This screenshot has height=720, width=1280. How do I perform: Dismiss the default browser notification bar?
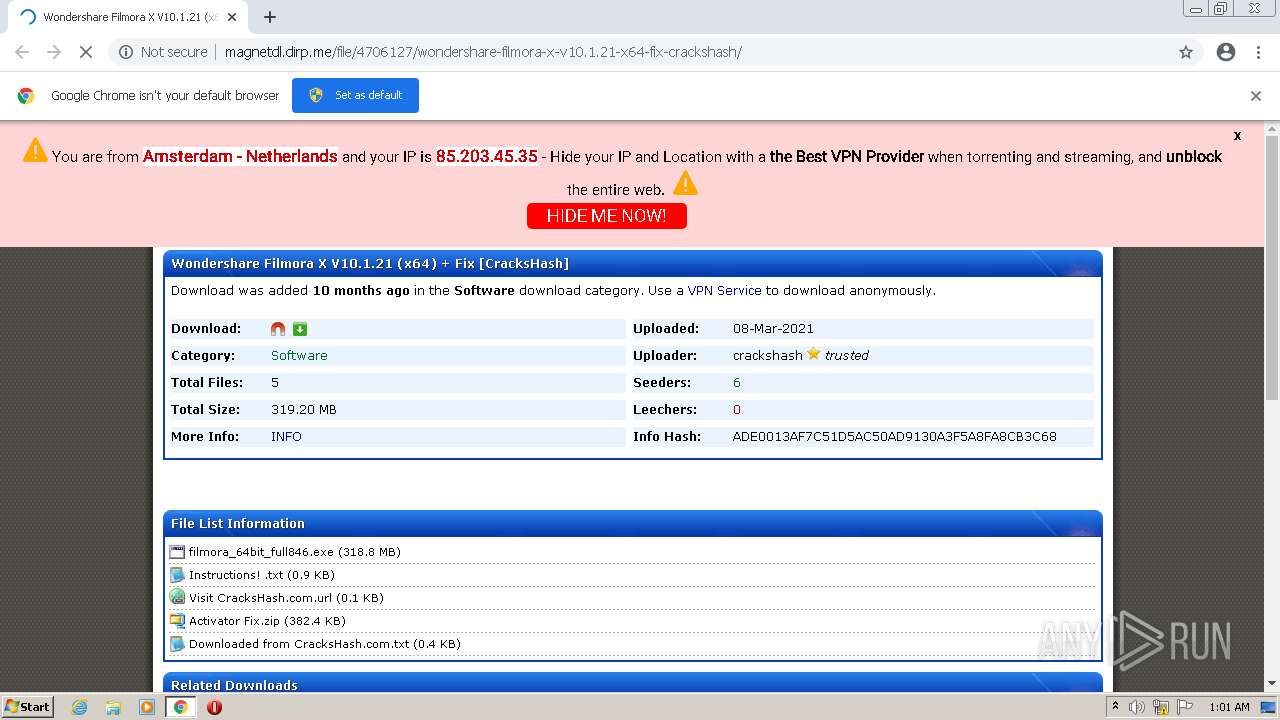[1256, 96]
